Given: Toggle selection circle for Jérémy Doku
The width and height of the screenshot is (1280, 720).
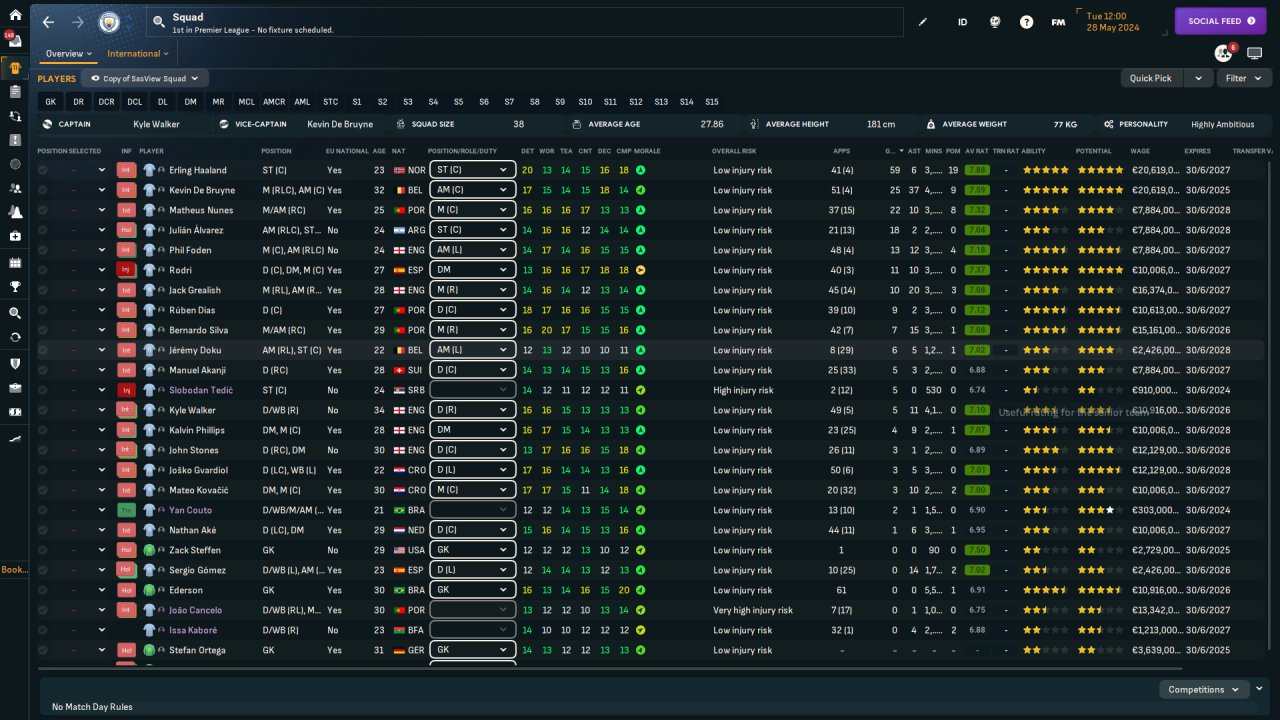Looking at the screenshot, I should [43, 350].
